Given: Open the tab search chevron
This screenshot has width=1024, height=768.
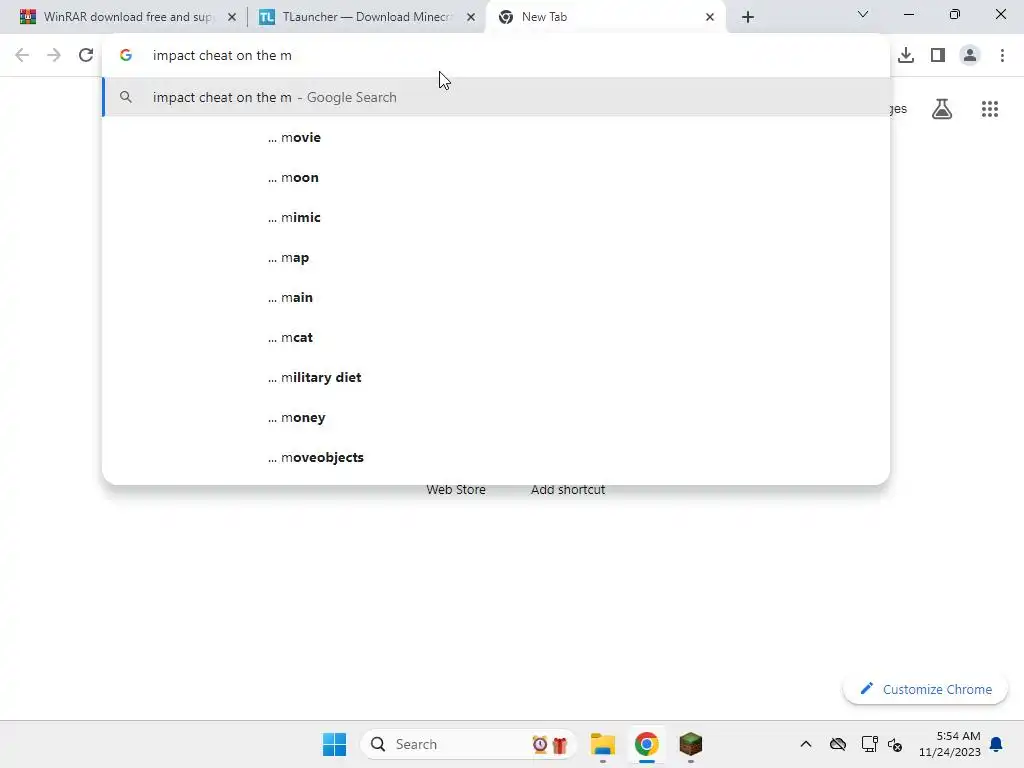Looking at the screenshot, I should click(863, 14).
